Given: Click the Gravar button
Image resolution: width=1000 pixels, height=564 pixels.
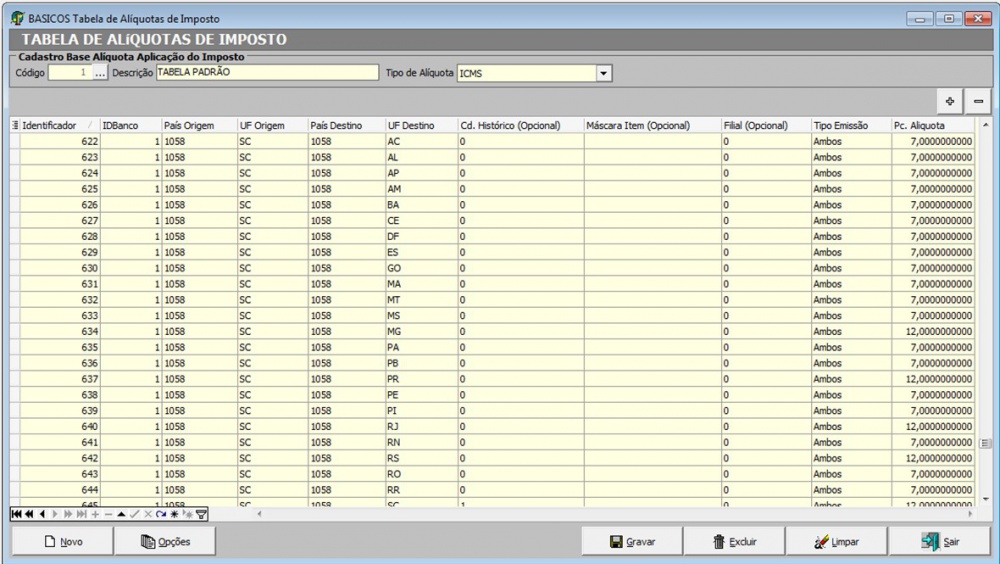Looking at the screenshot, I should [632, 542].
